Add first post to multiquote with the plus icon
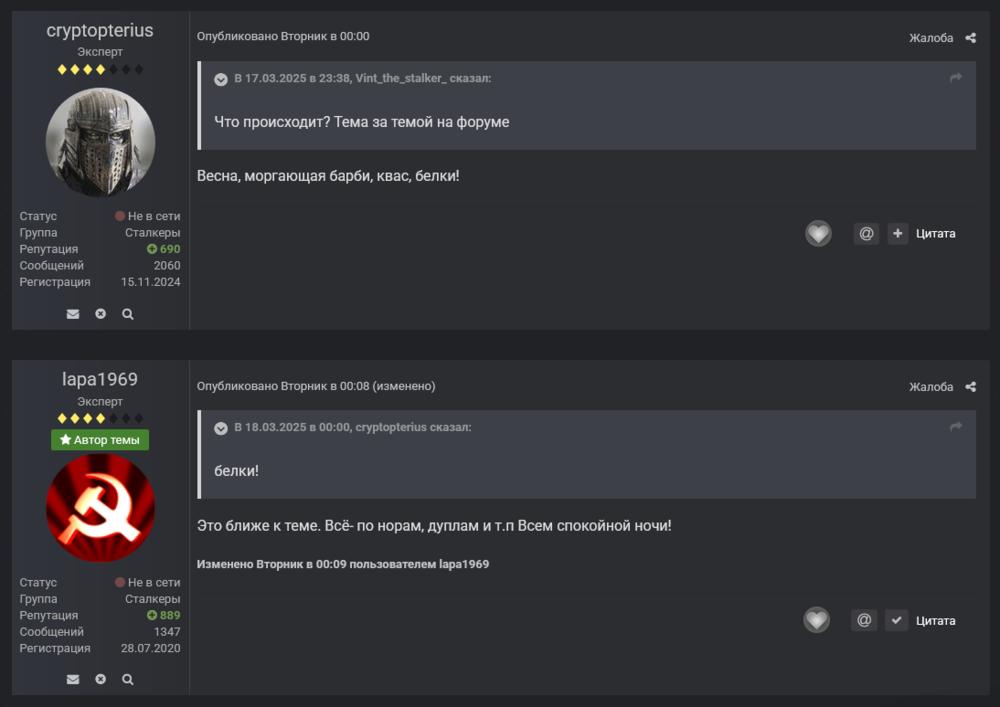The image size is (1000, 707). point(897,233)
